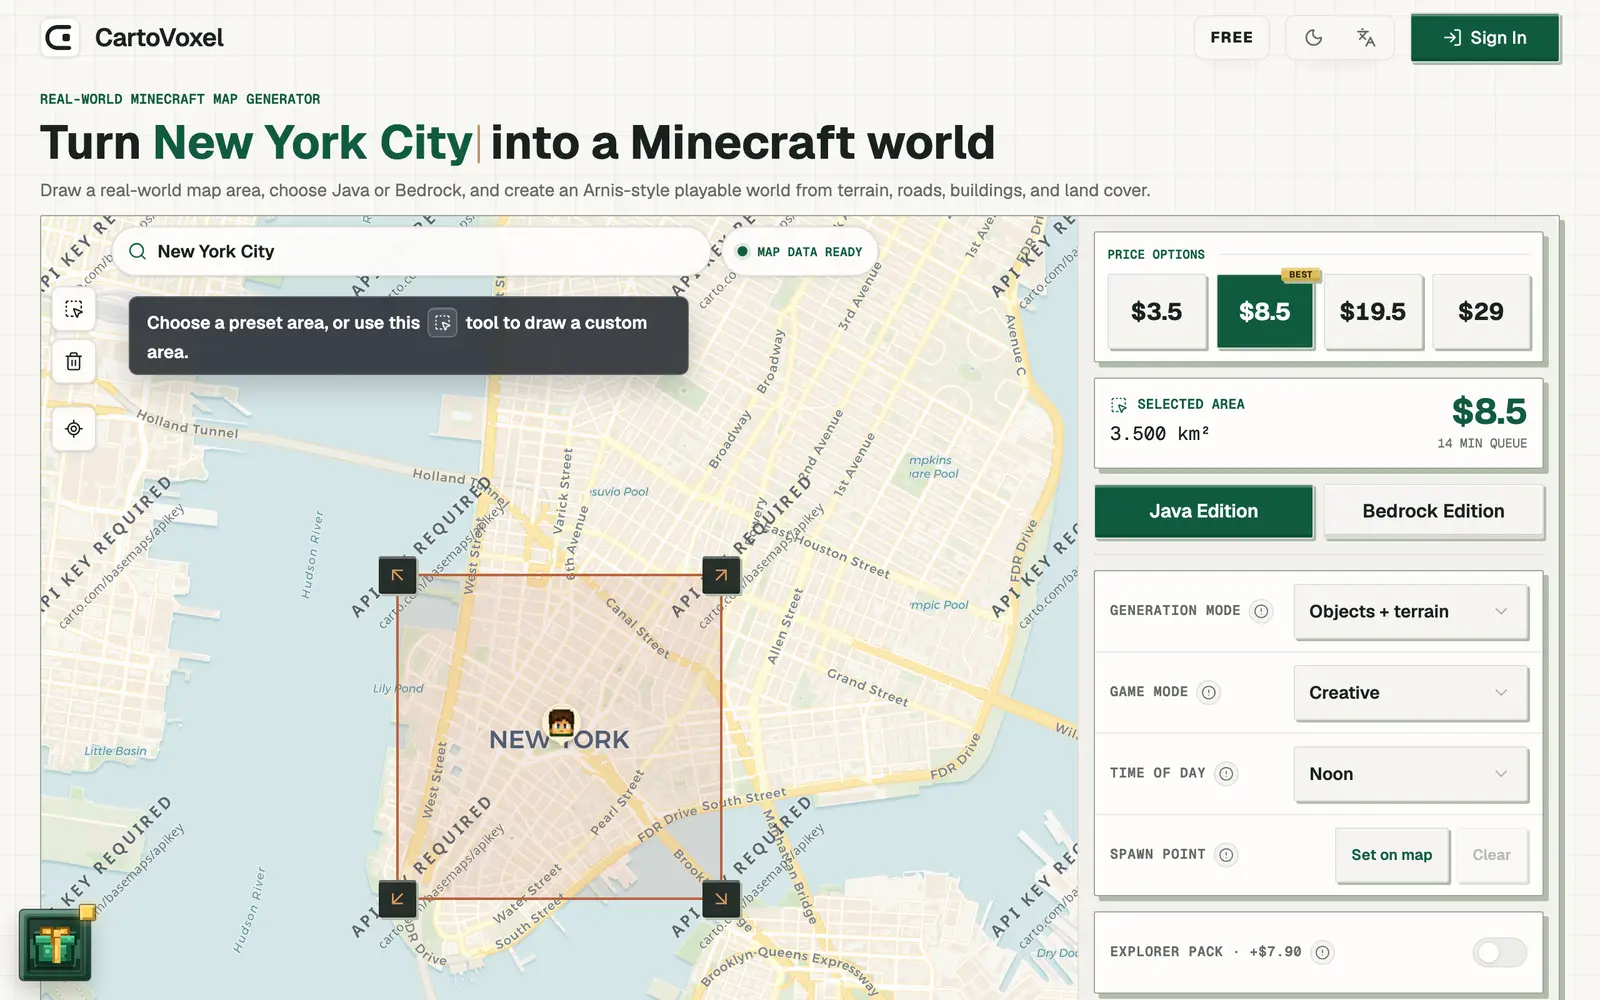
Task: Click the 3.500 km² area value
Action: 1160,434
